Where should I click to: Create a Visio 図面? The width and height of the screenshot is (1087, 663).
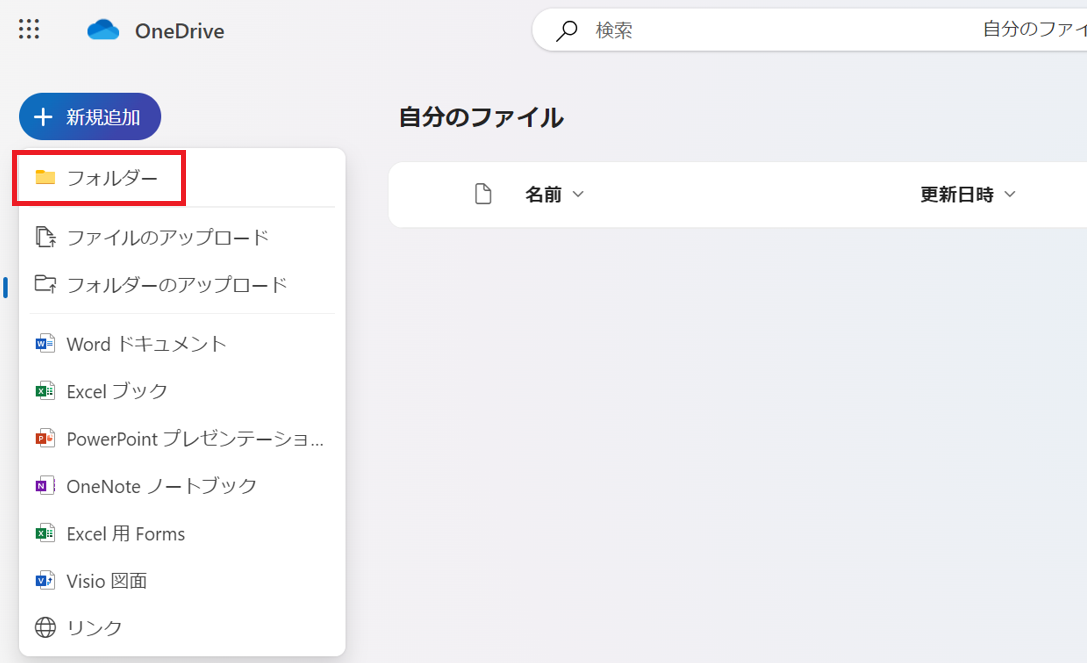(x=182, y=580)
